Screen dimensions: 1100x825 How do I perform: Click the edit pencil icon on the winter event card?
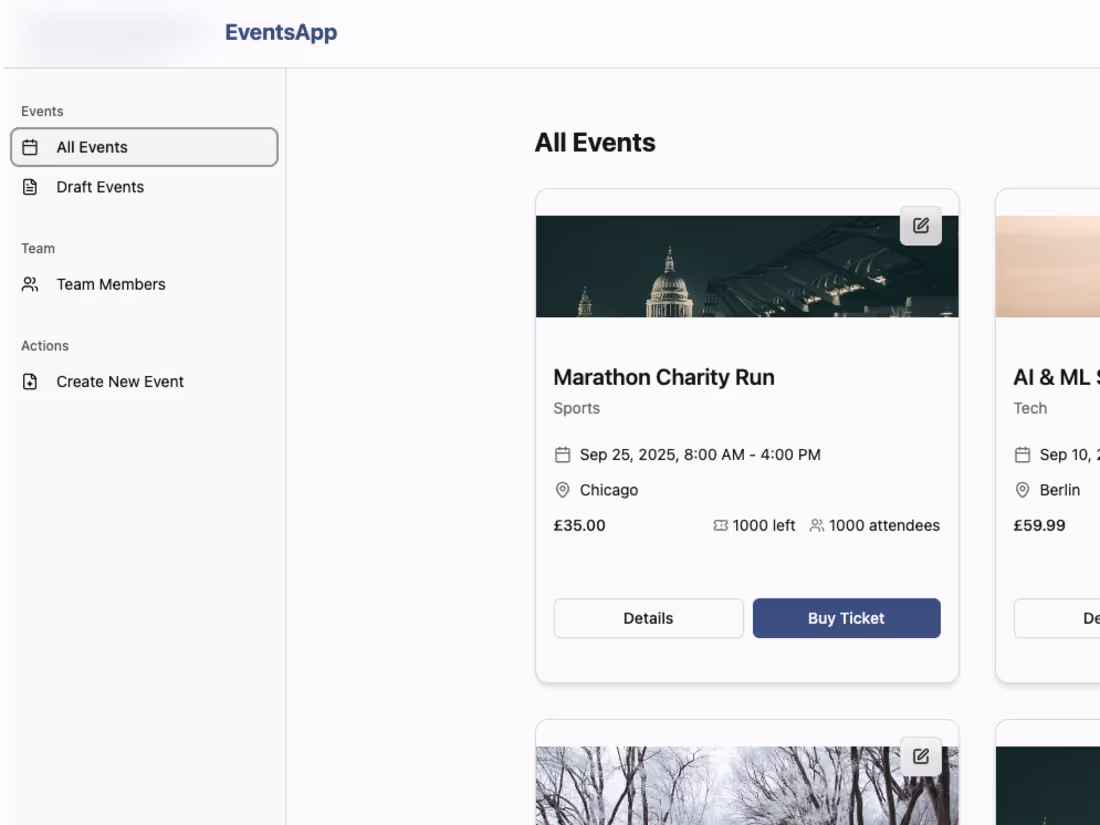pos(921,757)
